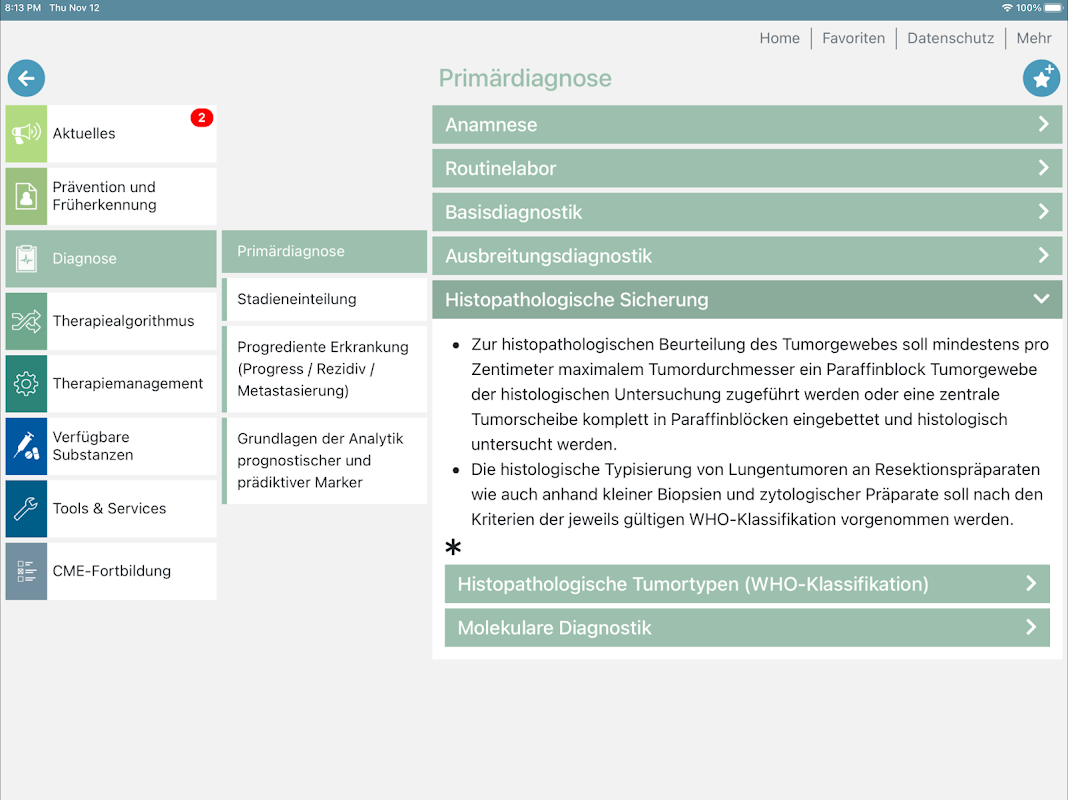Expand the Routinelabor section
This screenshot has height=800, width=1068.
pyautogui.click(x=747, y=168)
